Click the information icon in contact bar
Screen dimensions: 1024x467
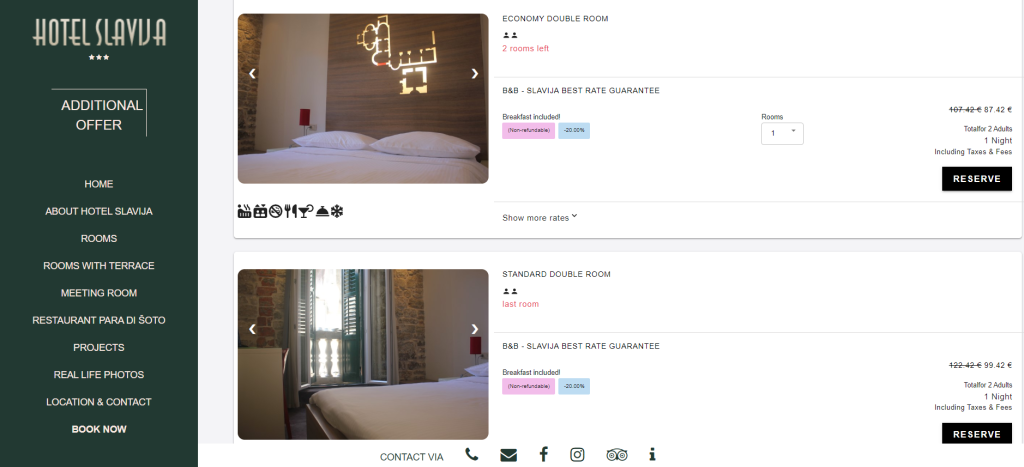(652, 455)
